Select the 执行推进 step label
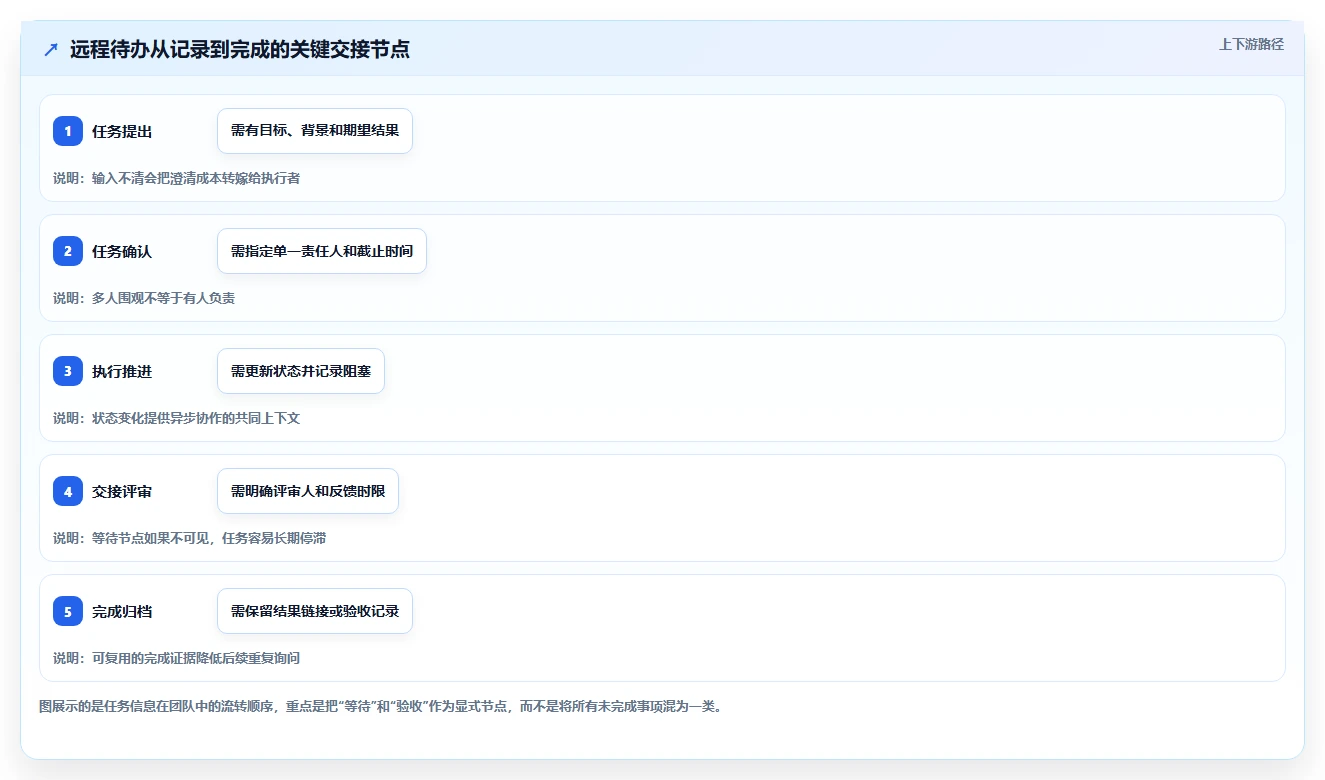 click(x=122, y=371)
